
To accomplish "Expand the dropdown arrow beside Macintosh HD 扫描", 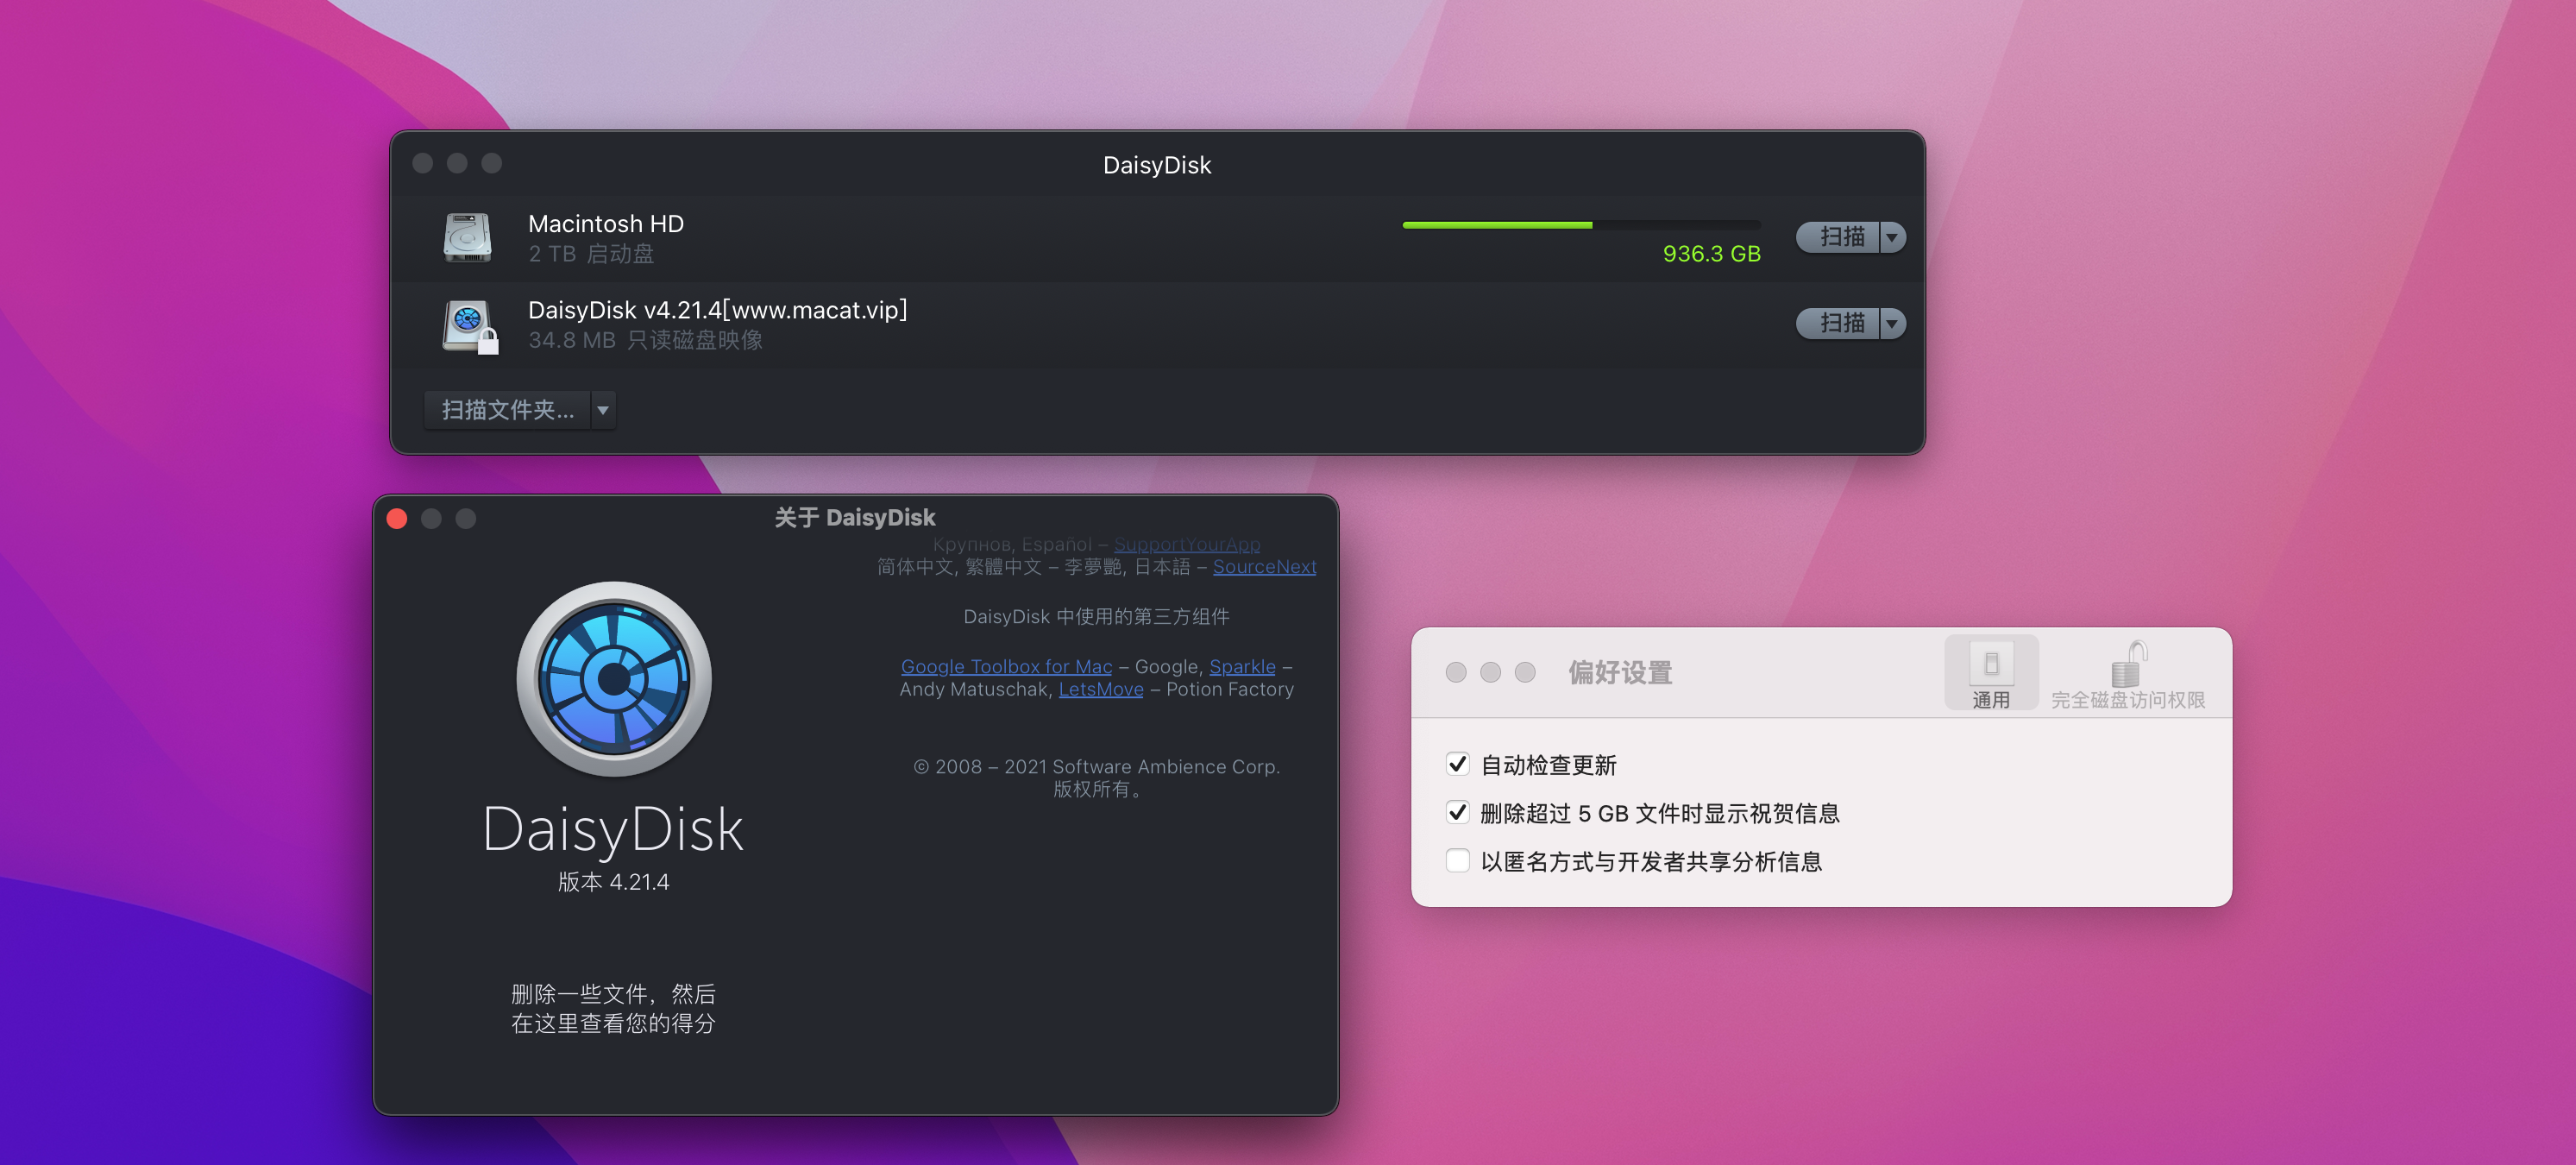I will (x=1891, y=238).
